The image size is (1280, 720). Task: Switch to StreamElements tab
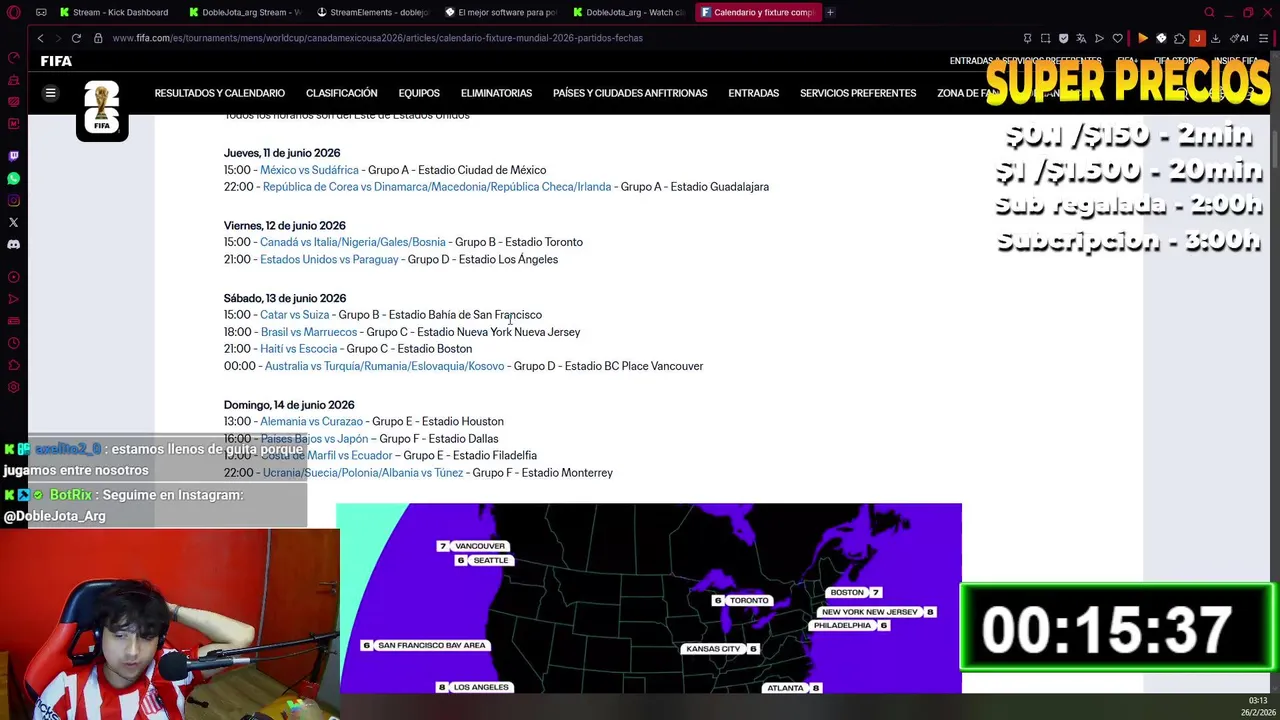tap(376, 12)
